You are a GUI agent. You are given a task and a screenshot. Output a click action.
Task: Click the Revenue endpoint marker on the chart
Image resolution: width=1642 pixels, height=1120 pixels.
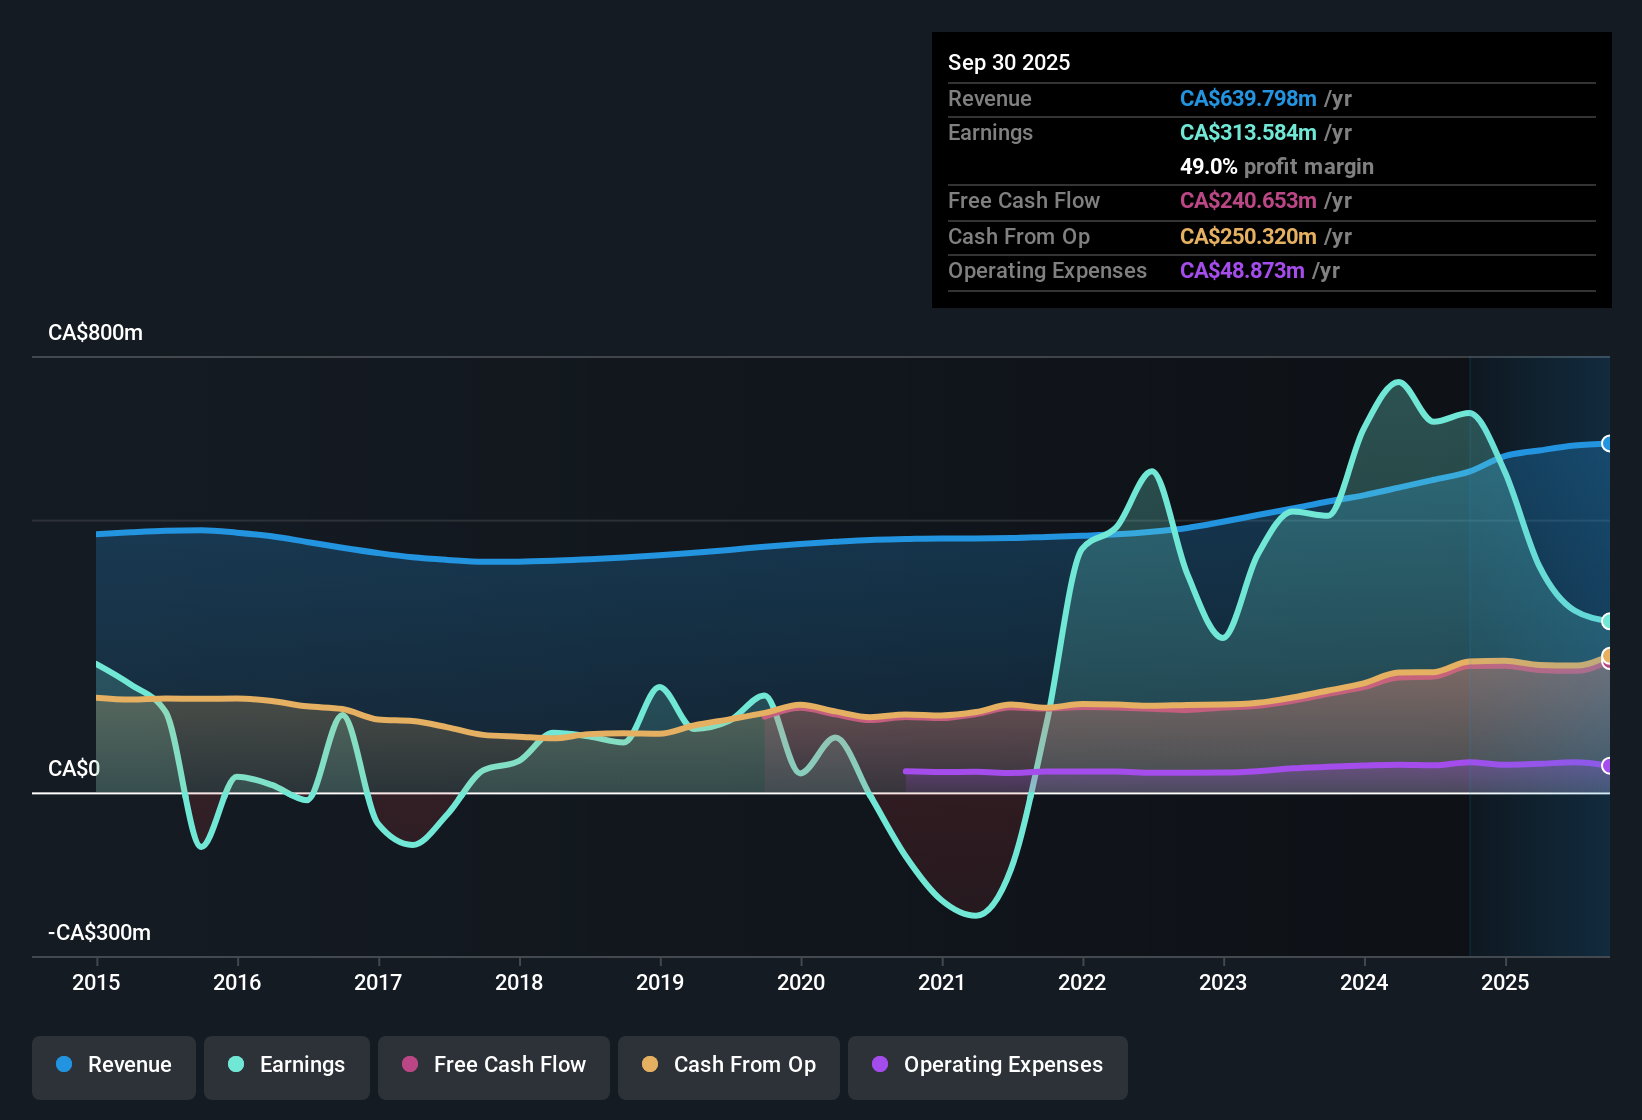click(x=1607, y=443)
